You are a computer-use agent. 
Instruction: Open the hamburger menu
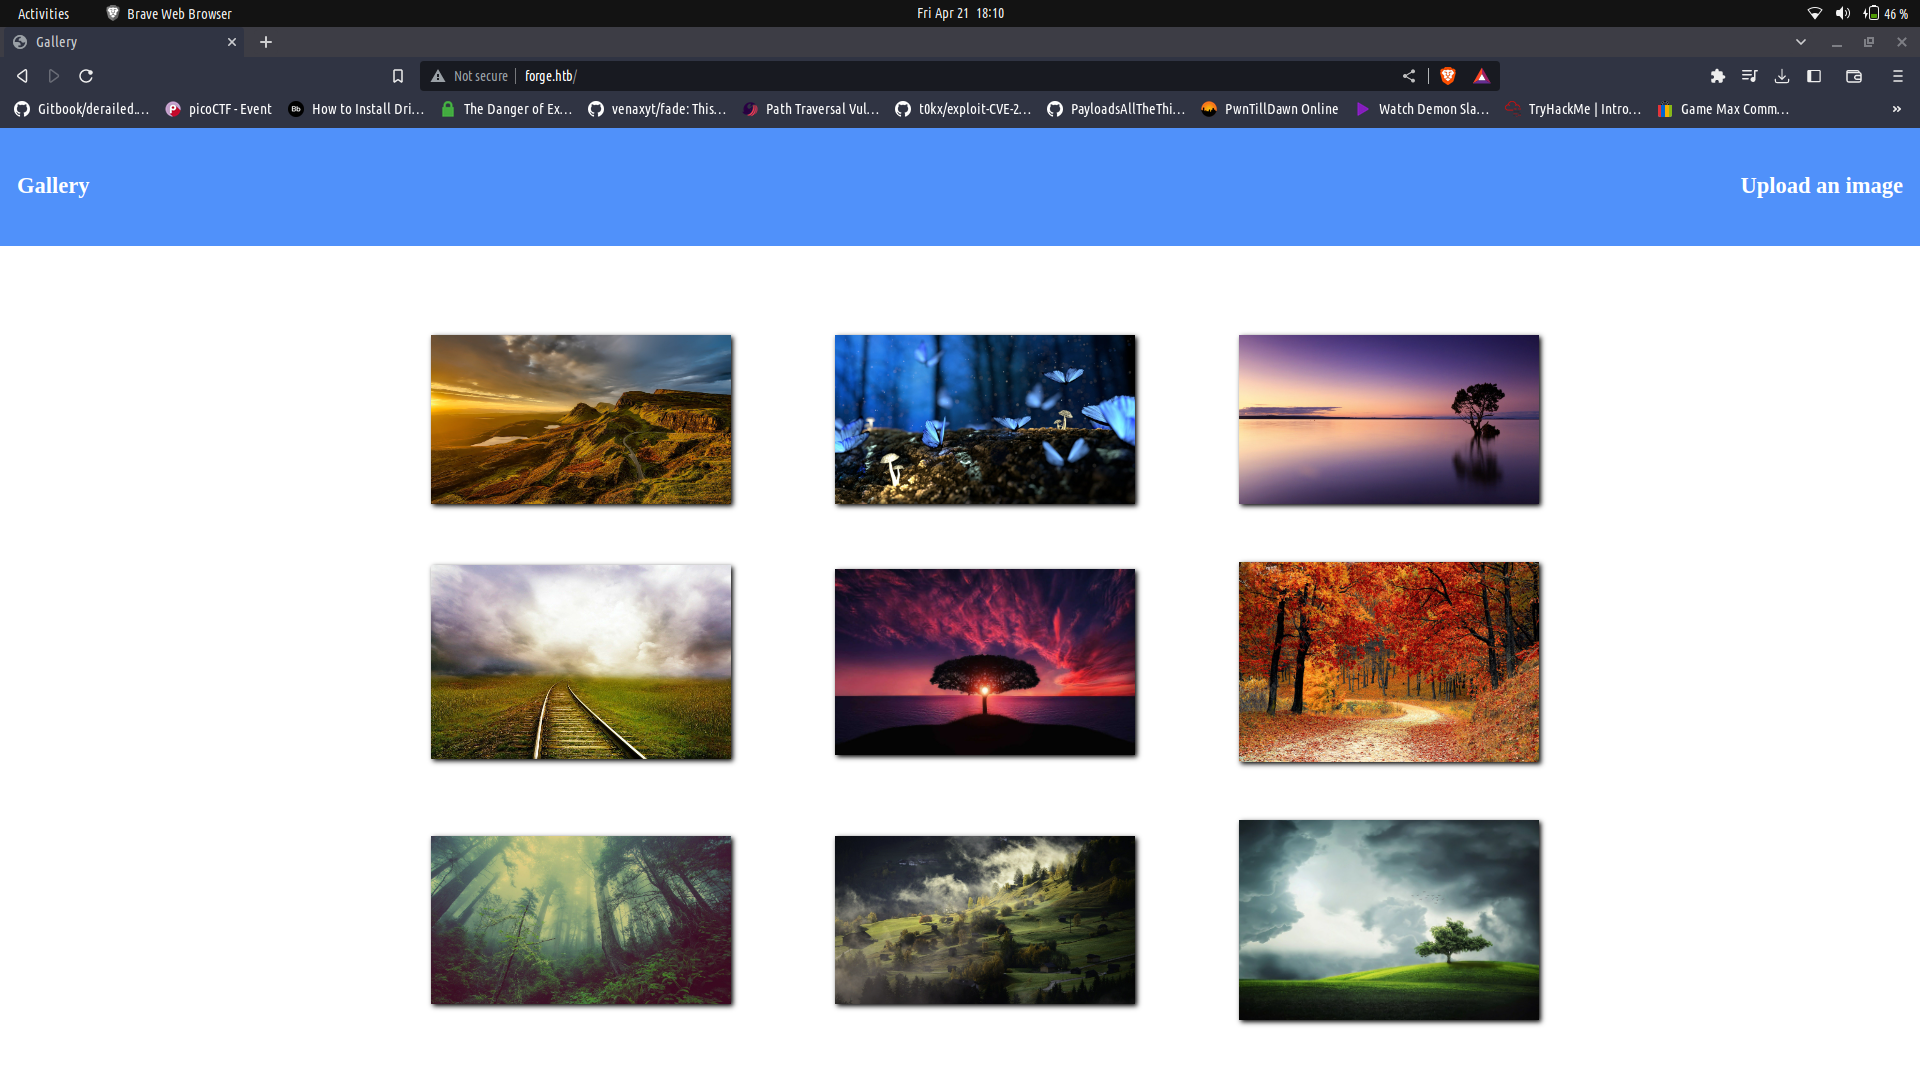click(x=1897, y=76)
